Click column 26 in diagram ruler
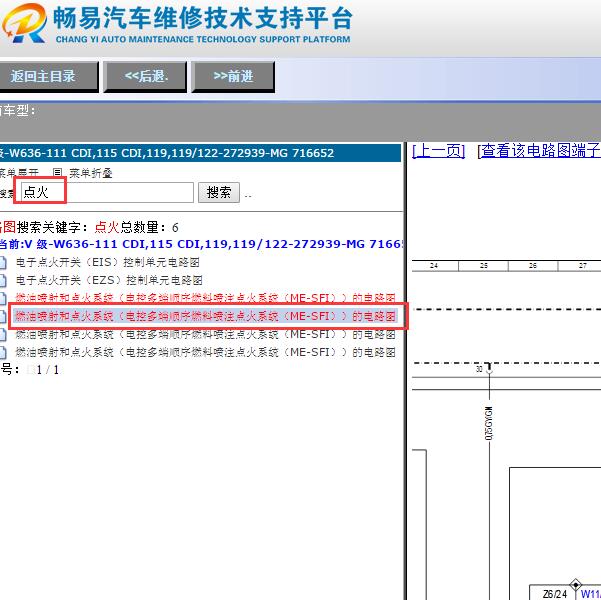This screenshot has height=600, width=601. pos(533,266)
